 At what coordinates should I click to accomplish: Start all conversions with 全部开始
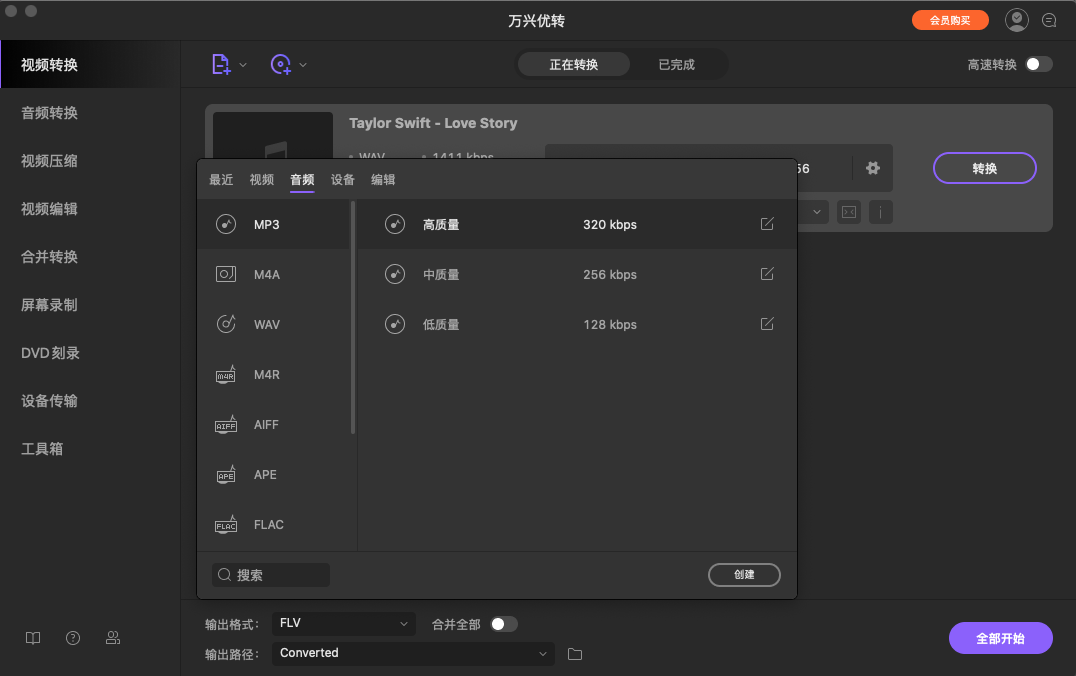(1000, 638)
